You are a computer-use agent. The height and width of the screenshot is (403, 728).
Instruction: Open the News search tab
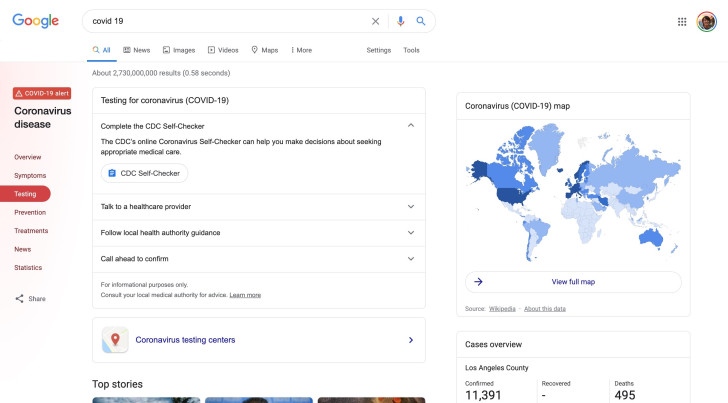(137, 50)
